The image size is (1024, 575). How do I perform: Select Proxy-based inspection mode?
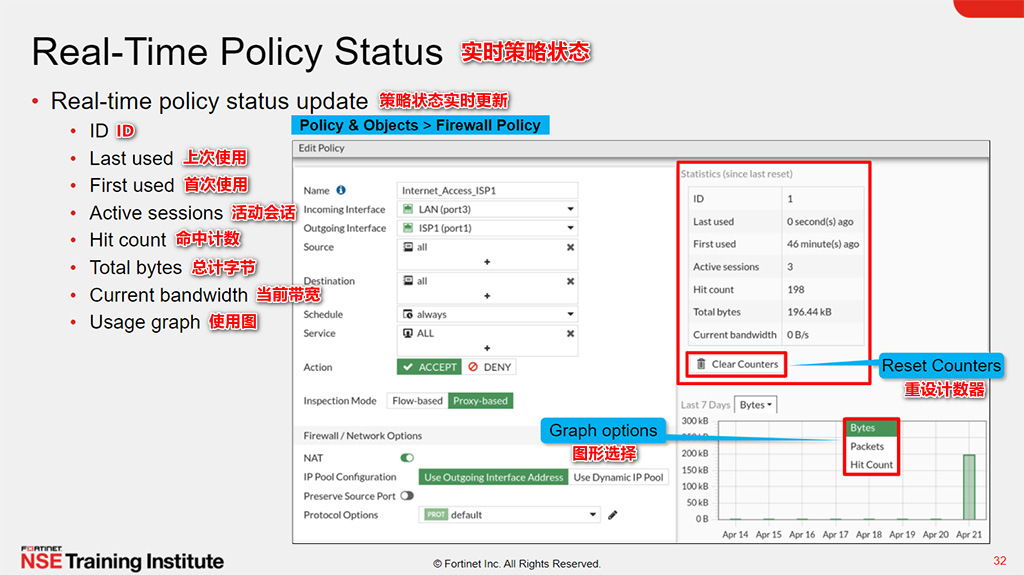click(481, 401)
